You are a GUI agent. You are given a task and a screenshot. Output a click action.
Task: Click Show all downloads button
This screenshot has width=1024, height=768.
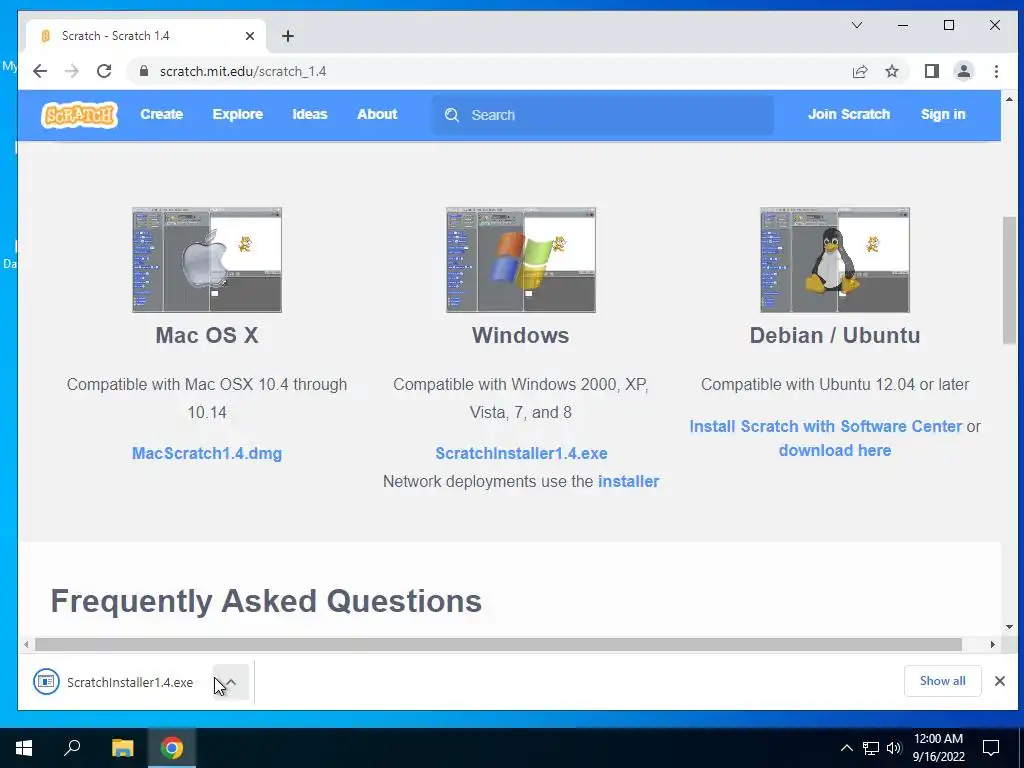pos(942,681)
